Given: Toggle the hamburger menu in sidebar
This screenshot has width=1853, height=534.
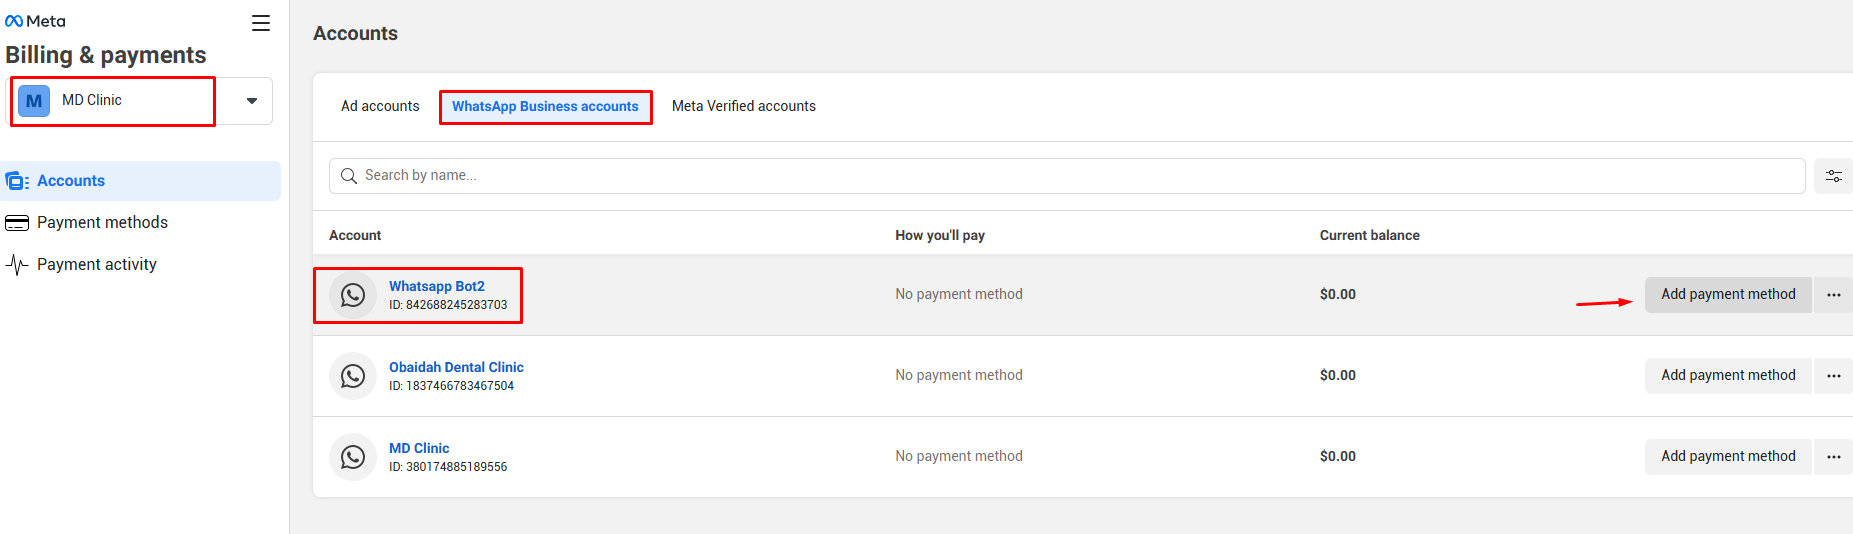Looking at the screenshot, I should coord(261,23).
